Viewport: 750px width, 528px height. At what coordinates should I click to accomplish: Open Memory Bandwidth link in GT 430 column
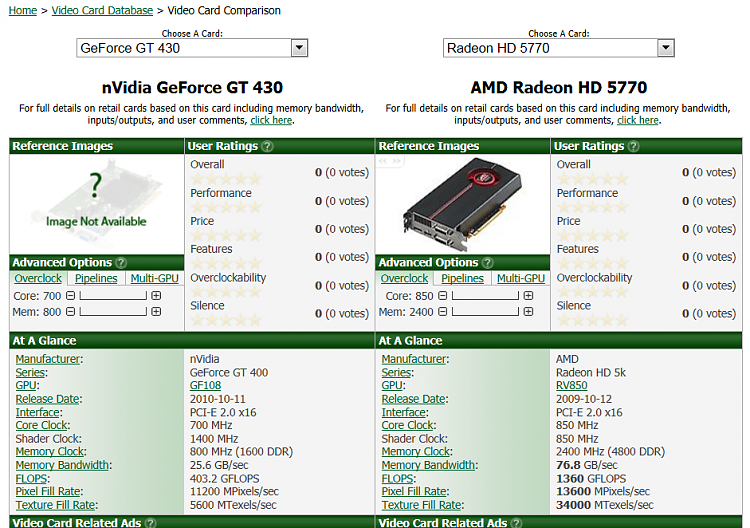[62, 465]
